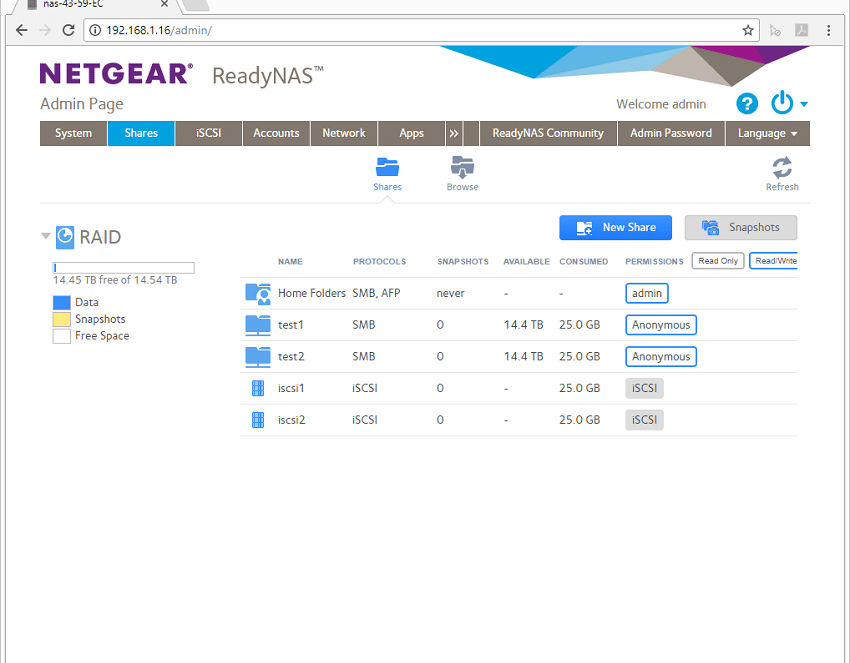
Task: Click the extension icon beside the star
Action: click(x=775, y=30)
